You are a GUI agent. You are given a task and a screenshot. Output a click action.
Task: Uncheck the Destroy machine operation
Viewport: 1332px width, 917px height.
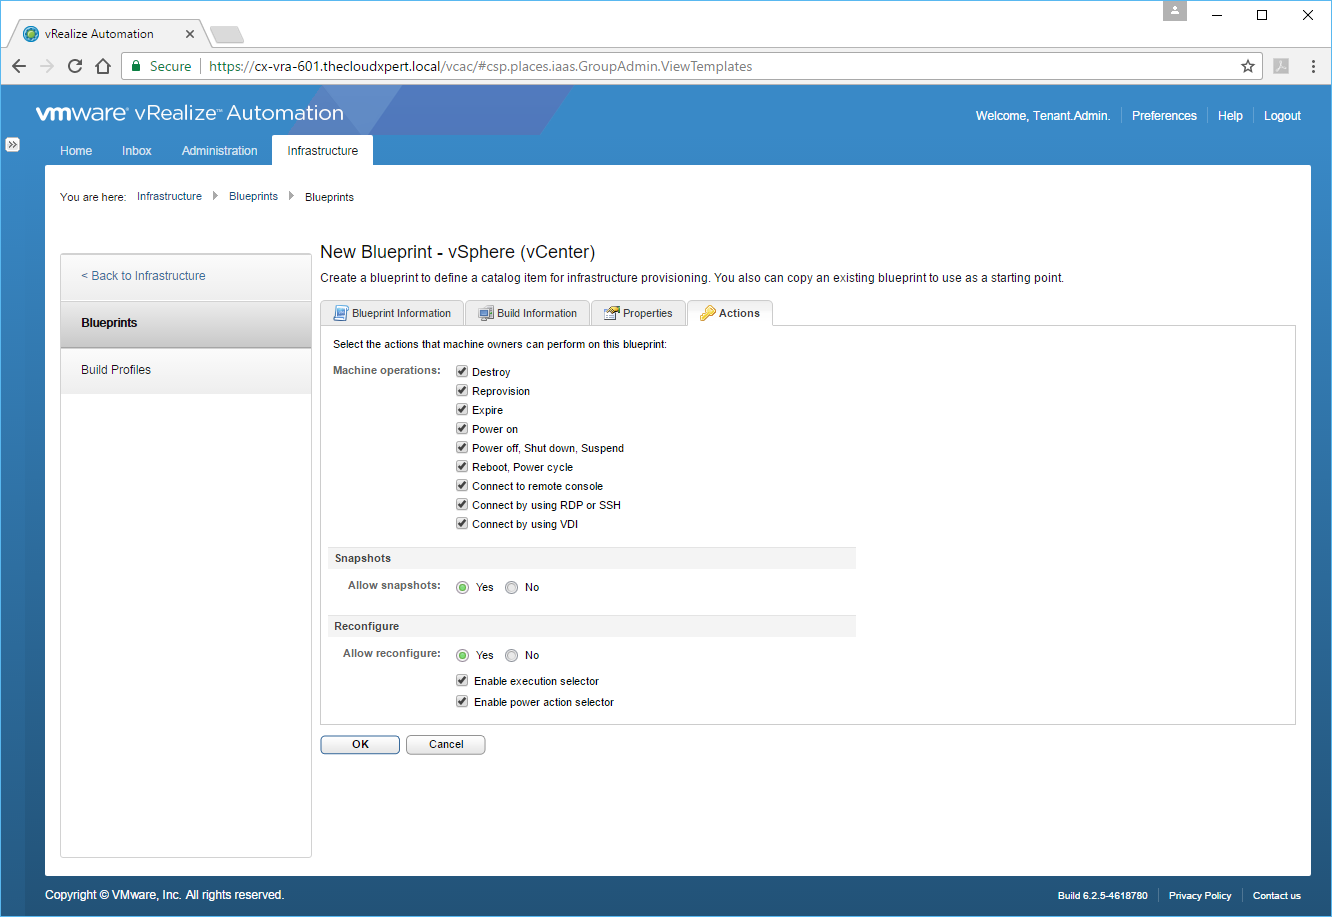[462, 372]
